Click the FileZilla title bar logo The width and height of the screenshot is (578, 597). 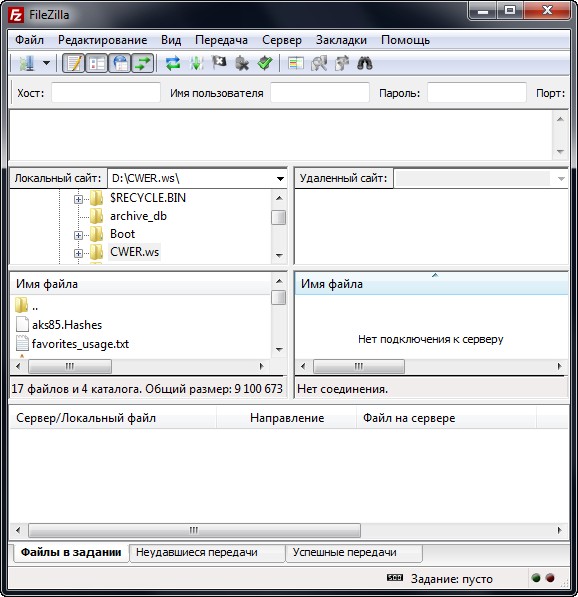point(16,15)
